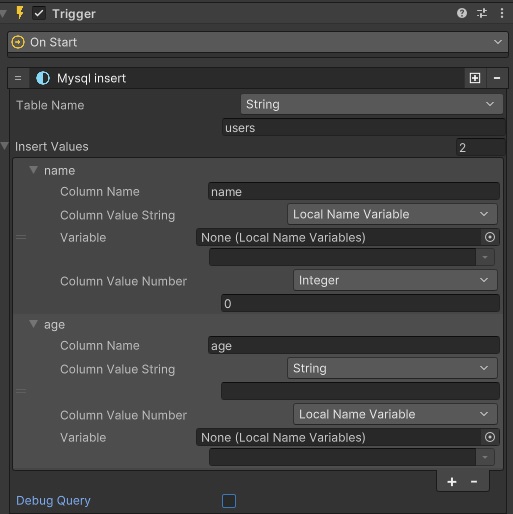513x514 pixels.
Task: Remove the last Insert Values element
Action: pos(474,482)
